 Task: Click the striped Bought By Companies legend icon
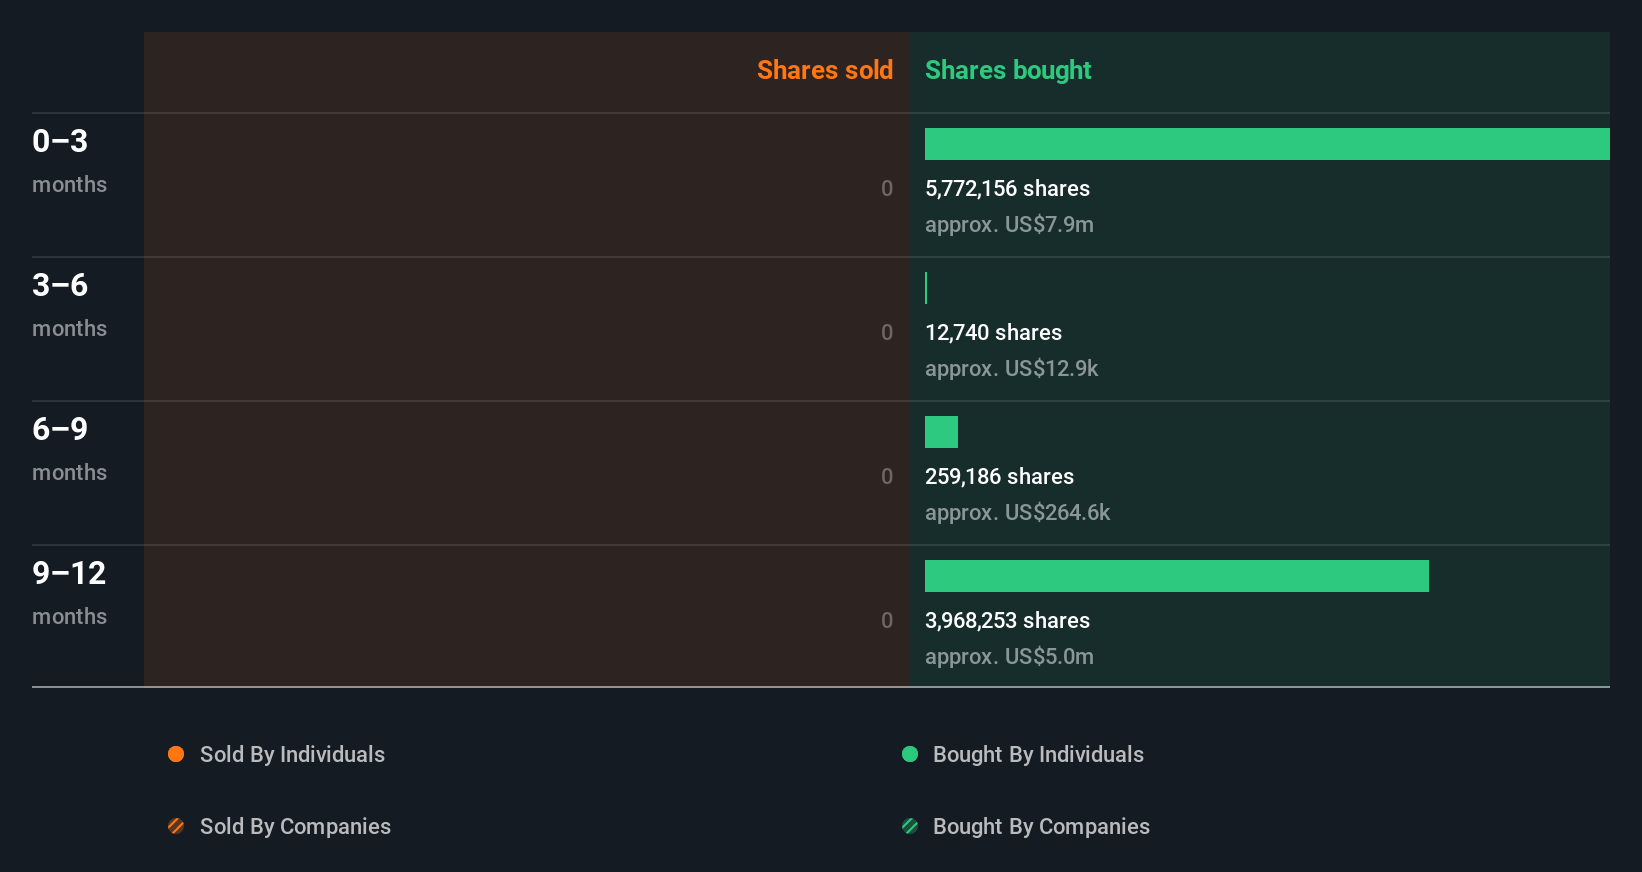click(910, 826)
